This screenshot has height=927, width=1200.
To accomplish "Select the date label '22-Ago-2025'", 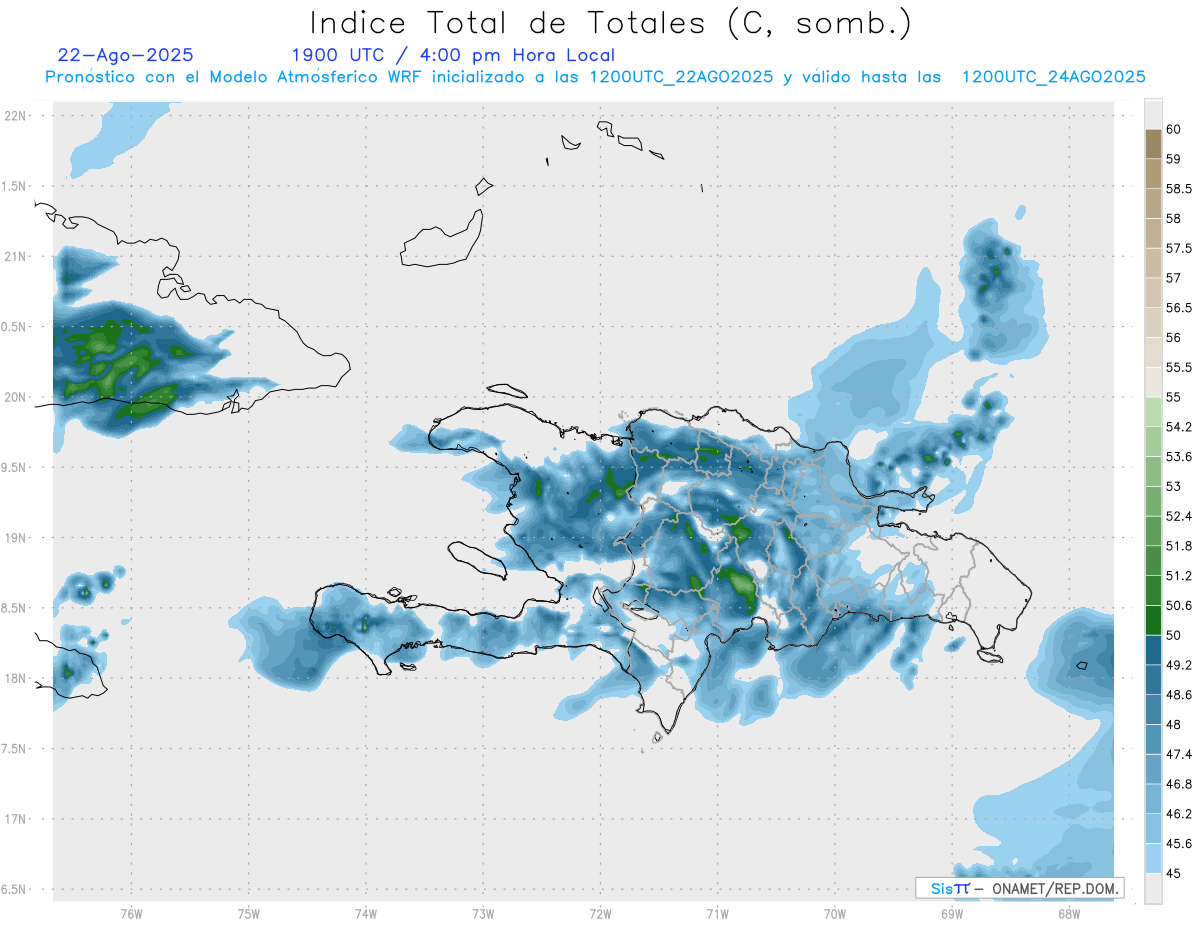I will coord(126,56).
